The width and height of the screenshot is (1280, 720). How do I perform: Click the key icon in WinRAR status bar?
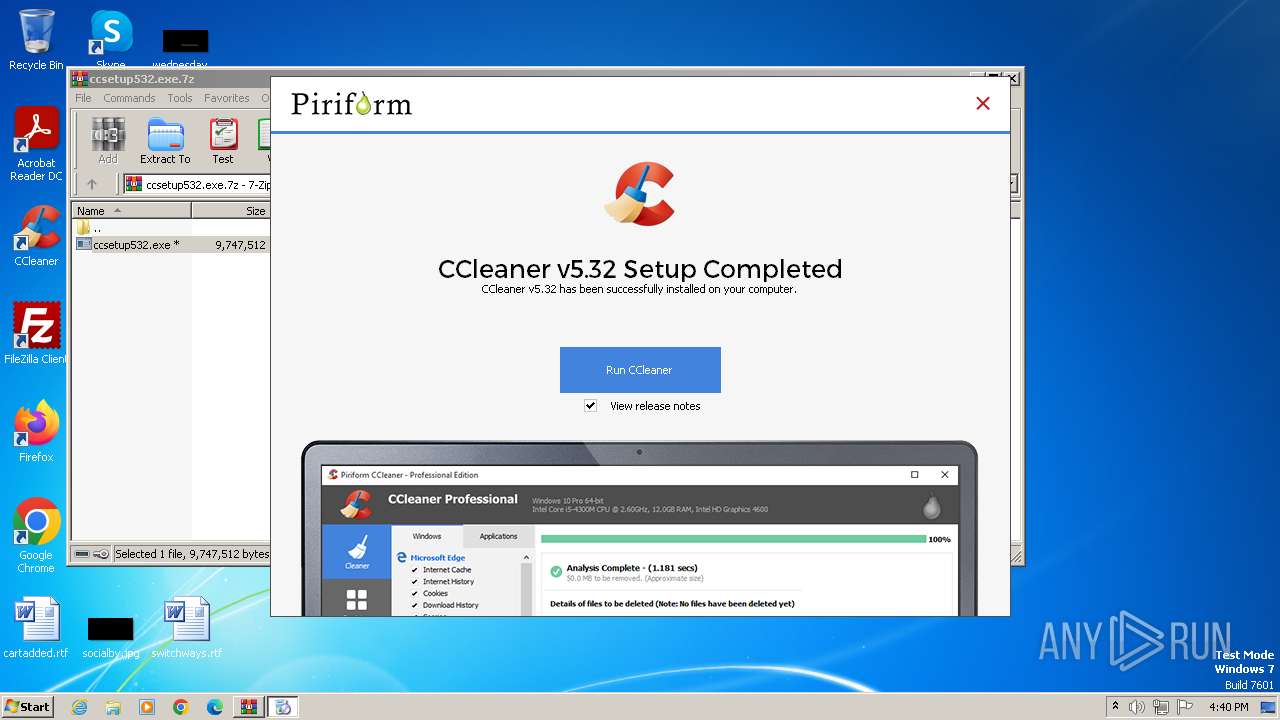pos(101,554)
